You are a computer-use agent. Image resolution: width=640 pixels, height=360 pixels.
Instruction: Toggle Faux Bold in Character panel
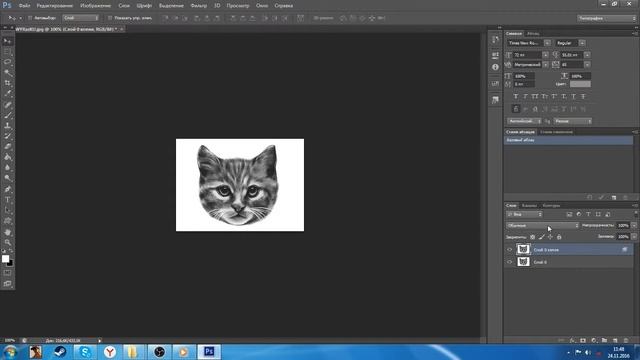[x=516, y=97]
